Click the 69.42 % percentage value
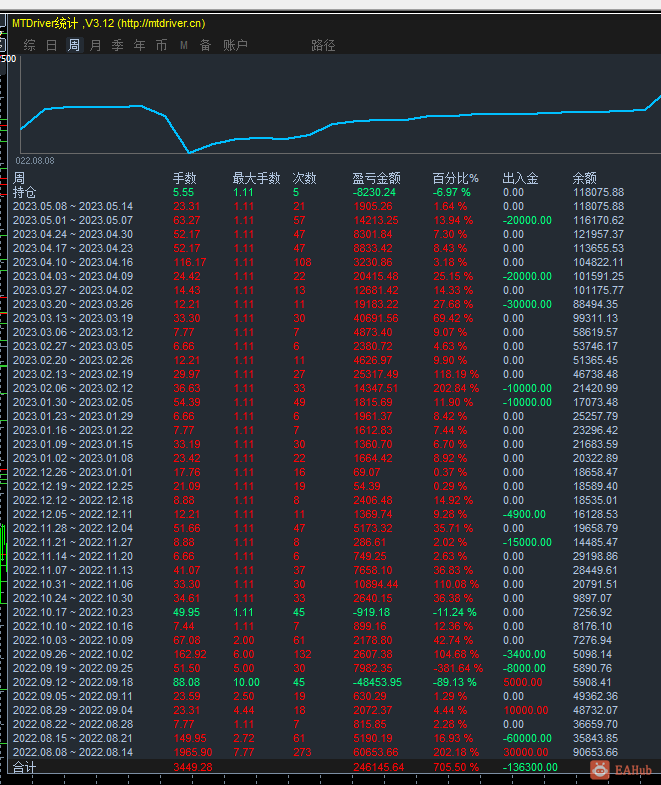This screenshot has width=661, height=785. click(453, 318)
